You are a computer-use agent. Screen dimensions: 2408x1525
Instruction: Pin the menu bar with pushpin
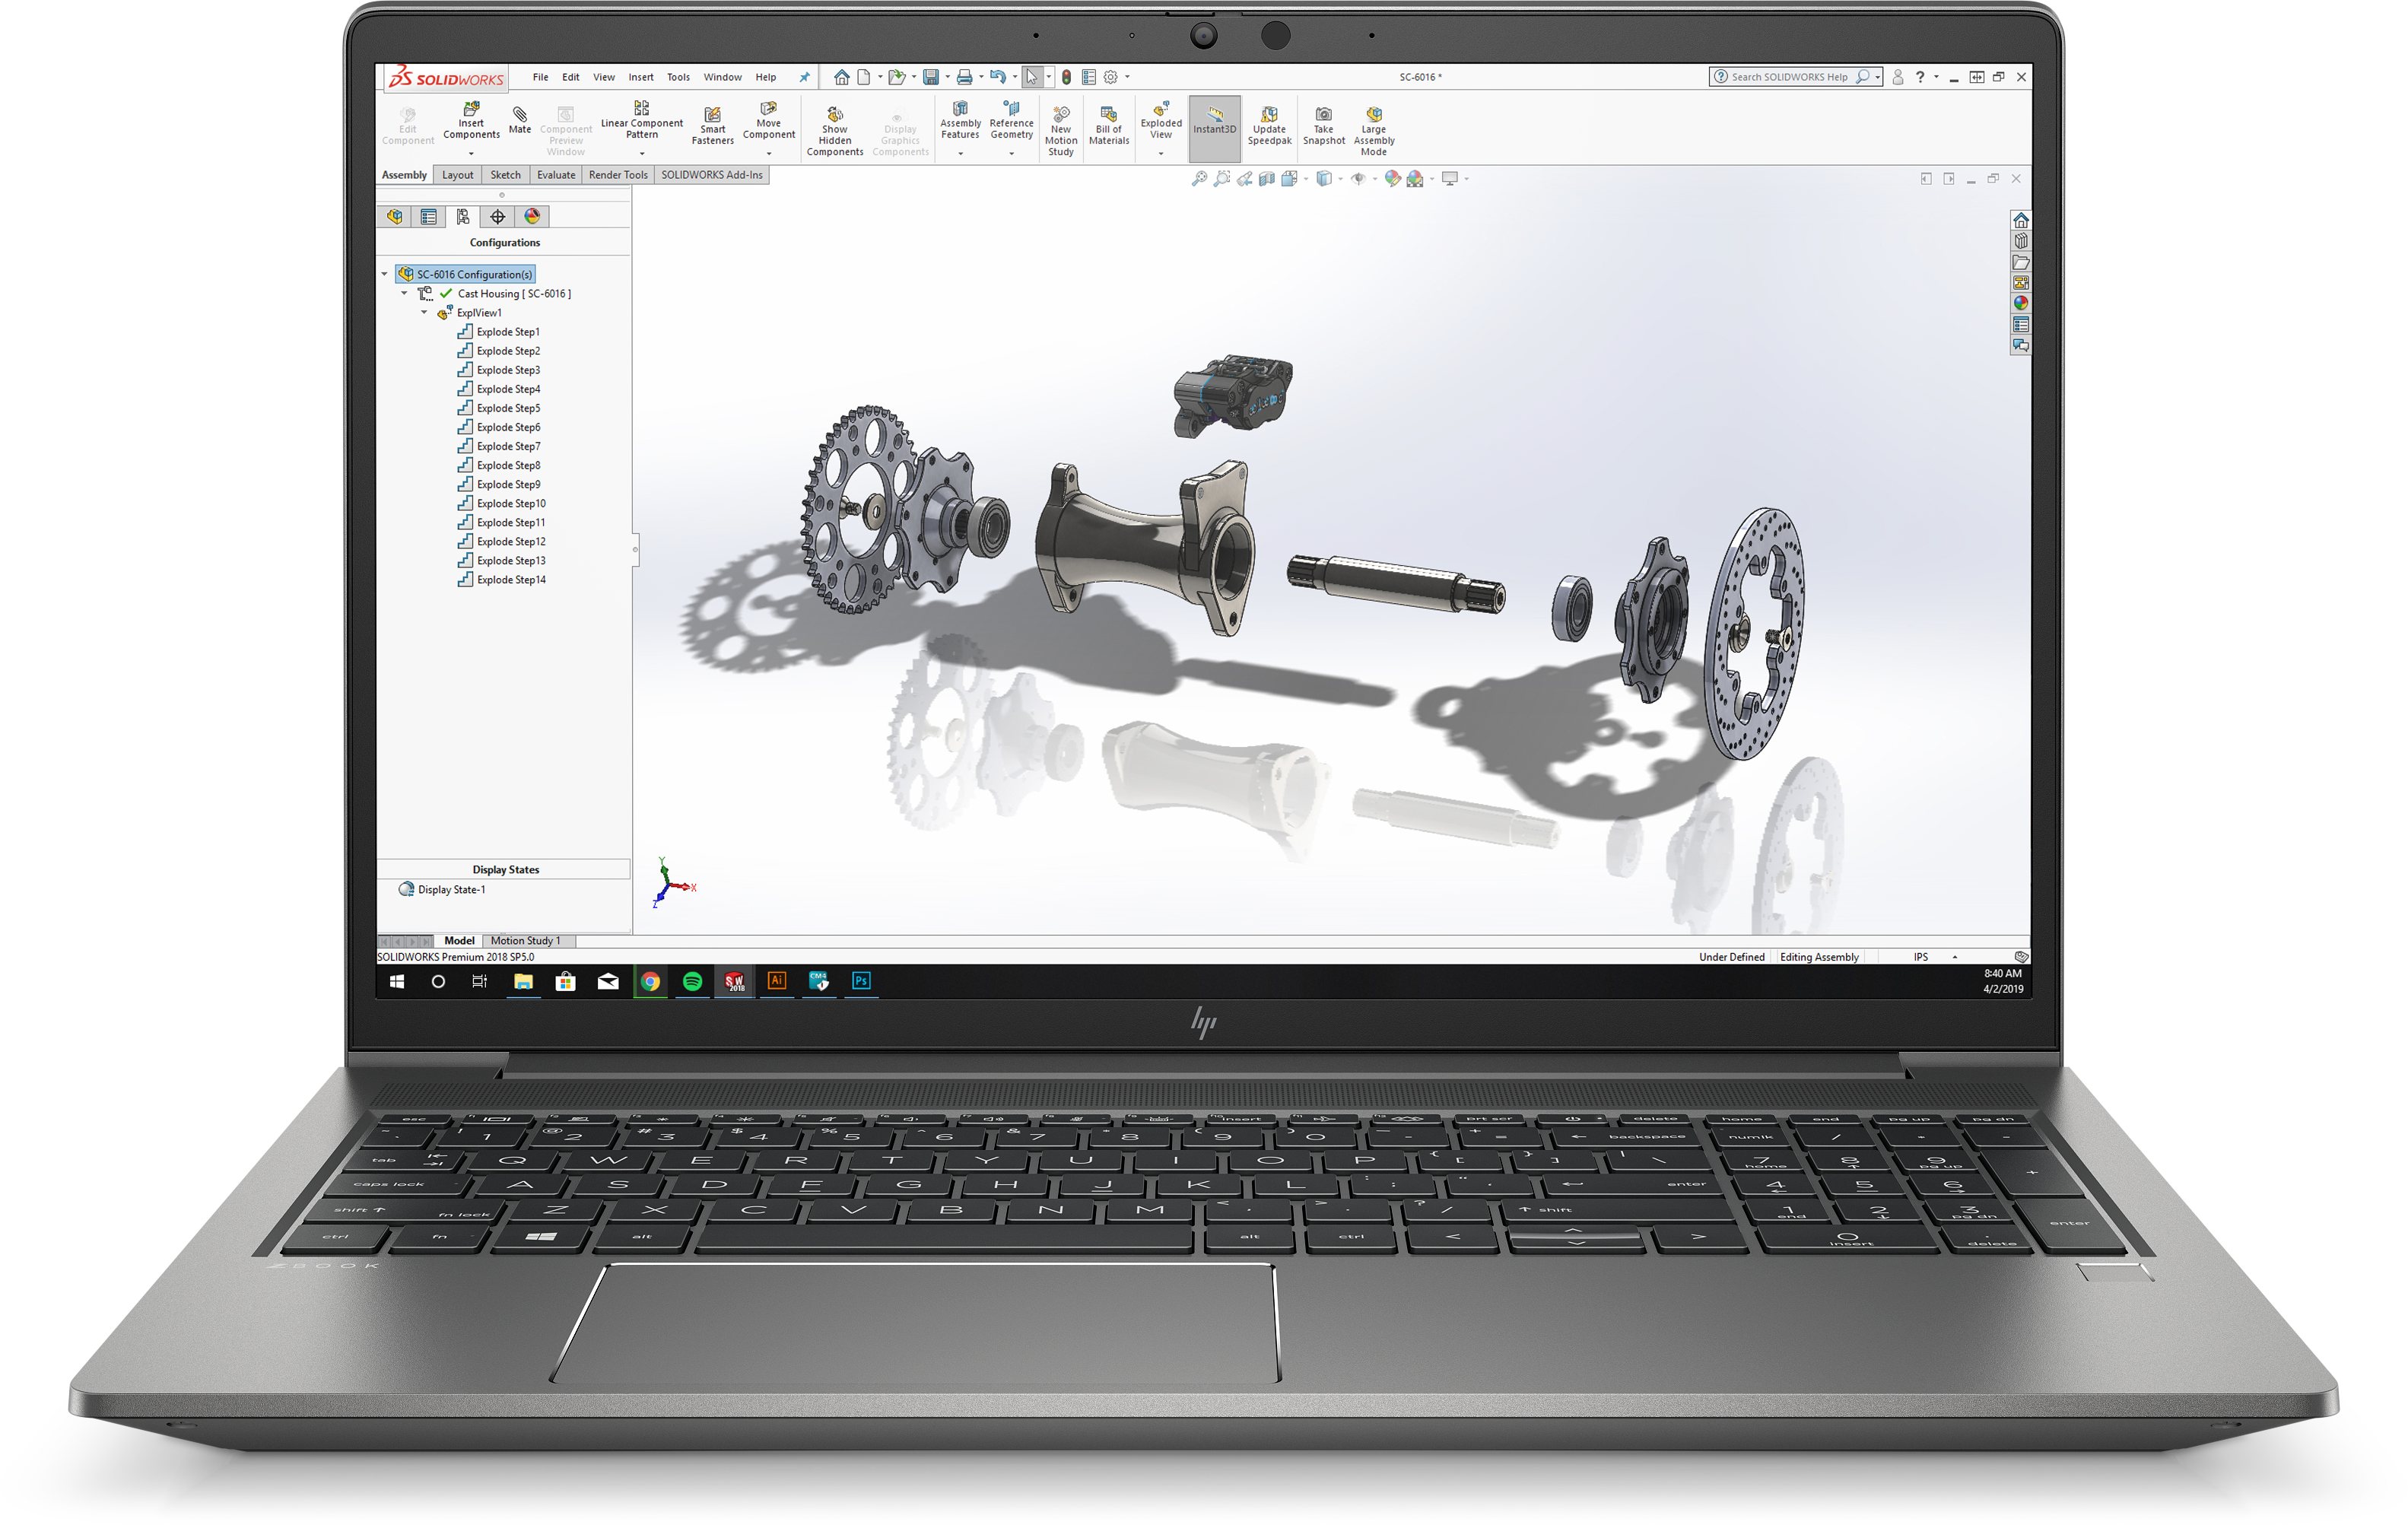click(x=804, y=77)
